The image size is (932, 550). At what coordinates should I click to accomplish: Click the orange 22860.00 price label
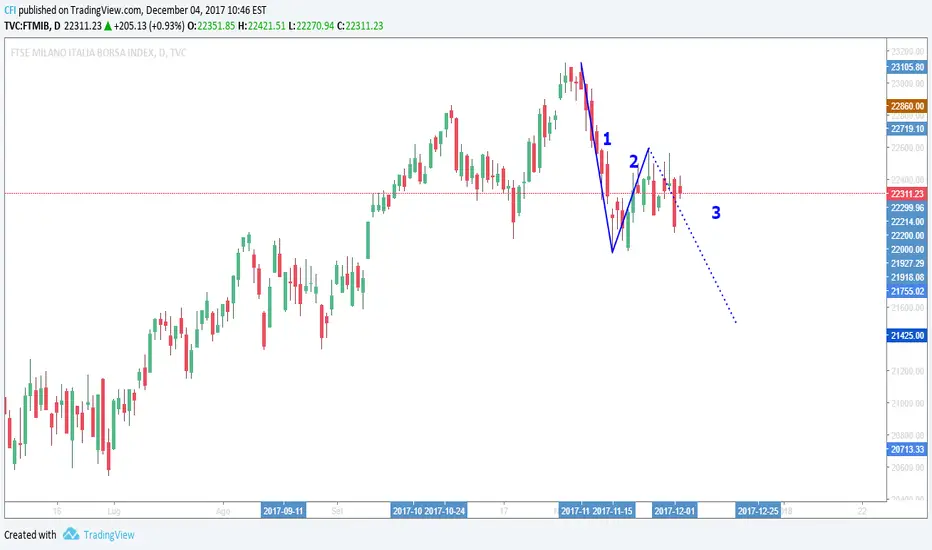(x=907, y=106)
